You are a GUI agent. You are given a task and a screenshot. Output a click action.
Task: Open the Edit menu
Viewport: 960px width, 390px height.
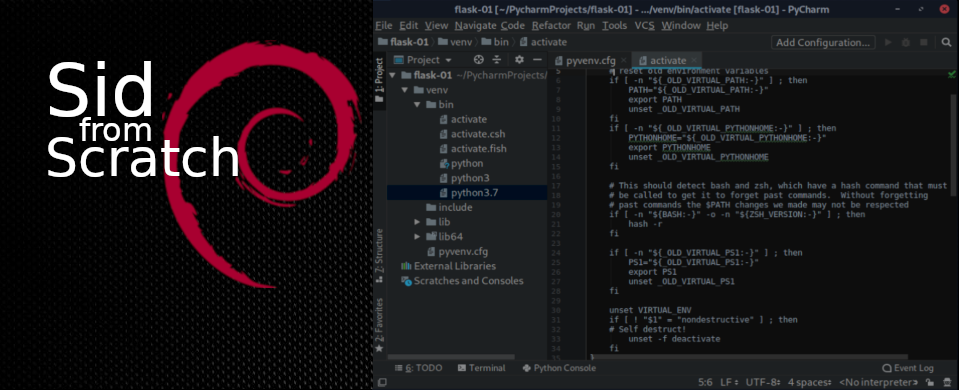tap(408, 25)
